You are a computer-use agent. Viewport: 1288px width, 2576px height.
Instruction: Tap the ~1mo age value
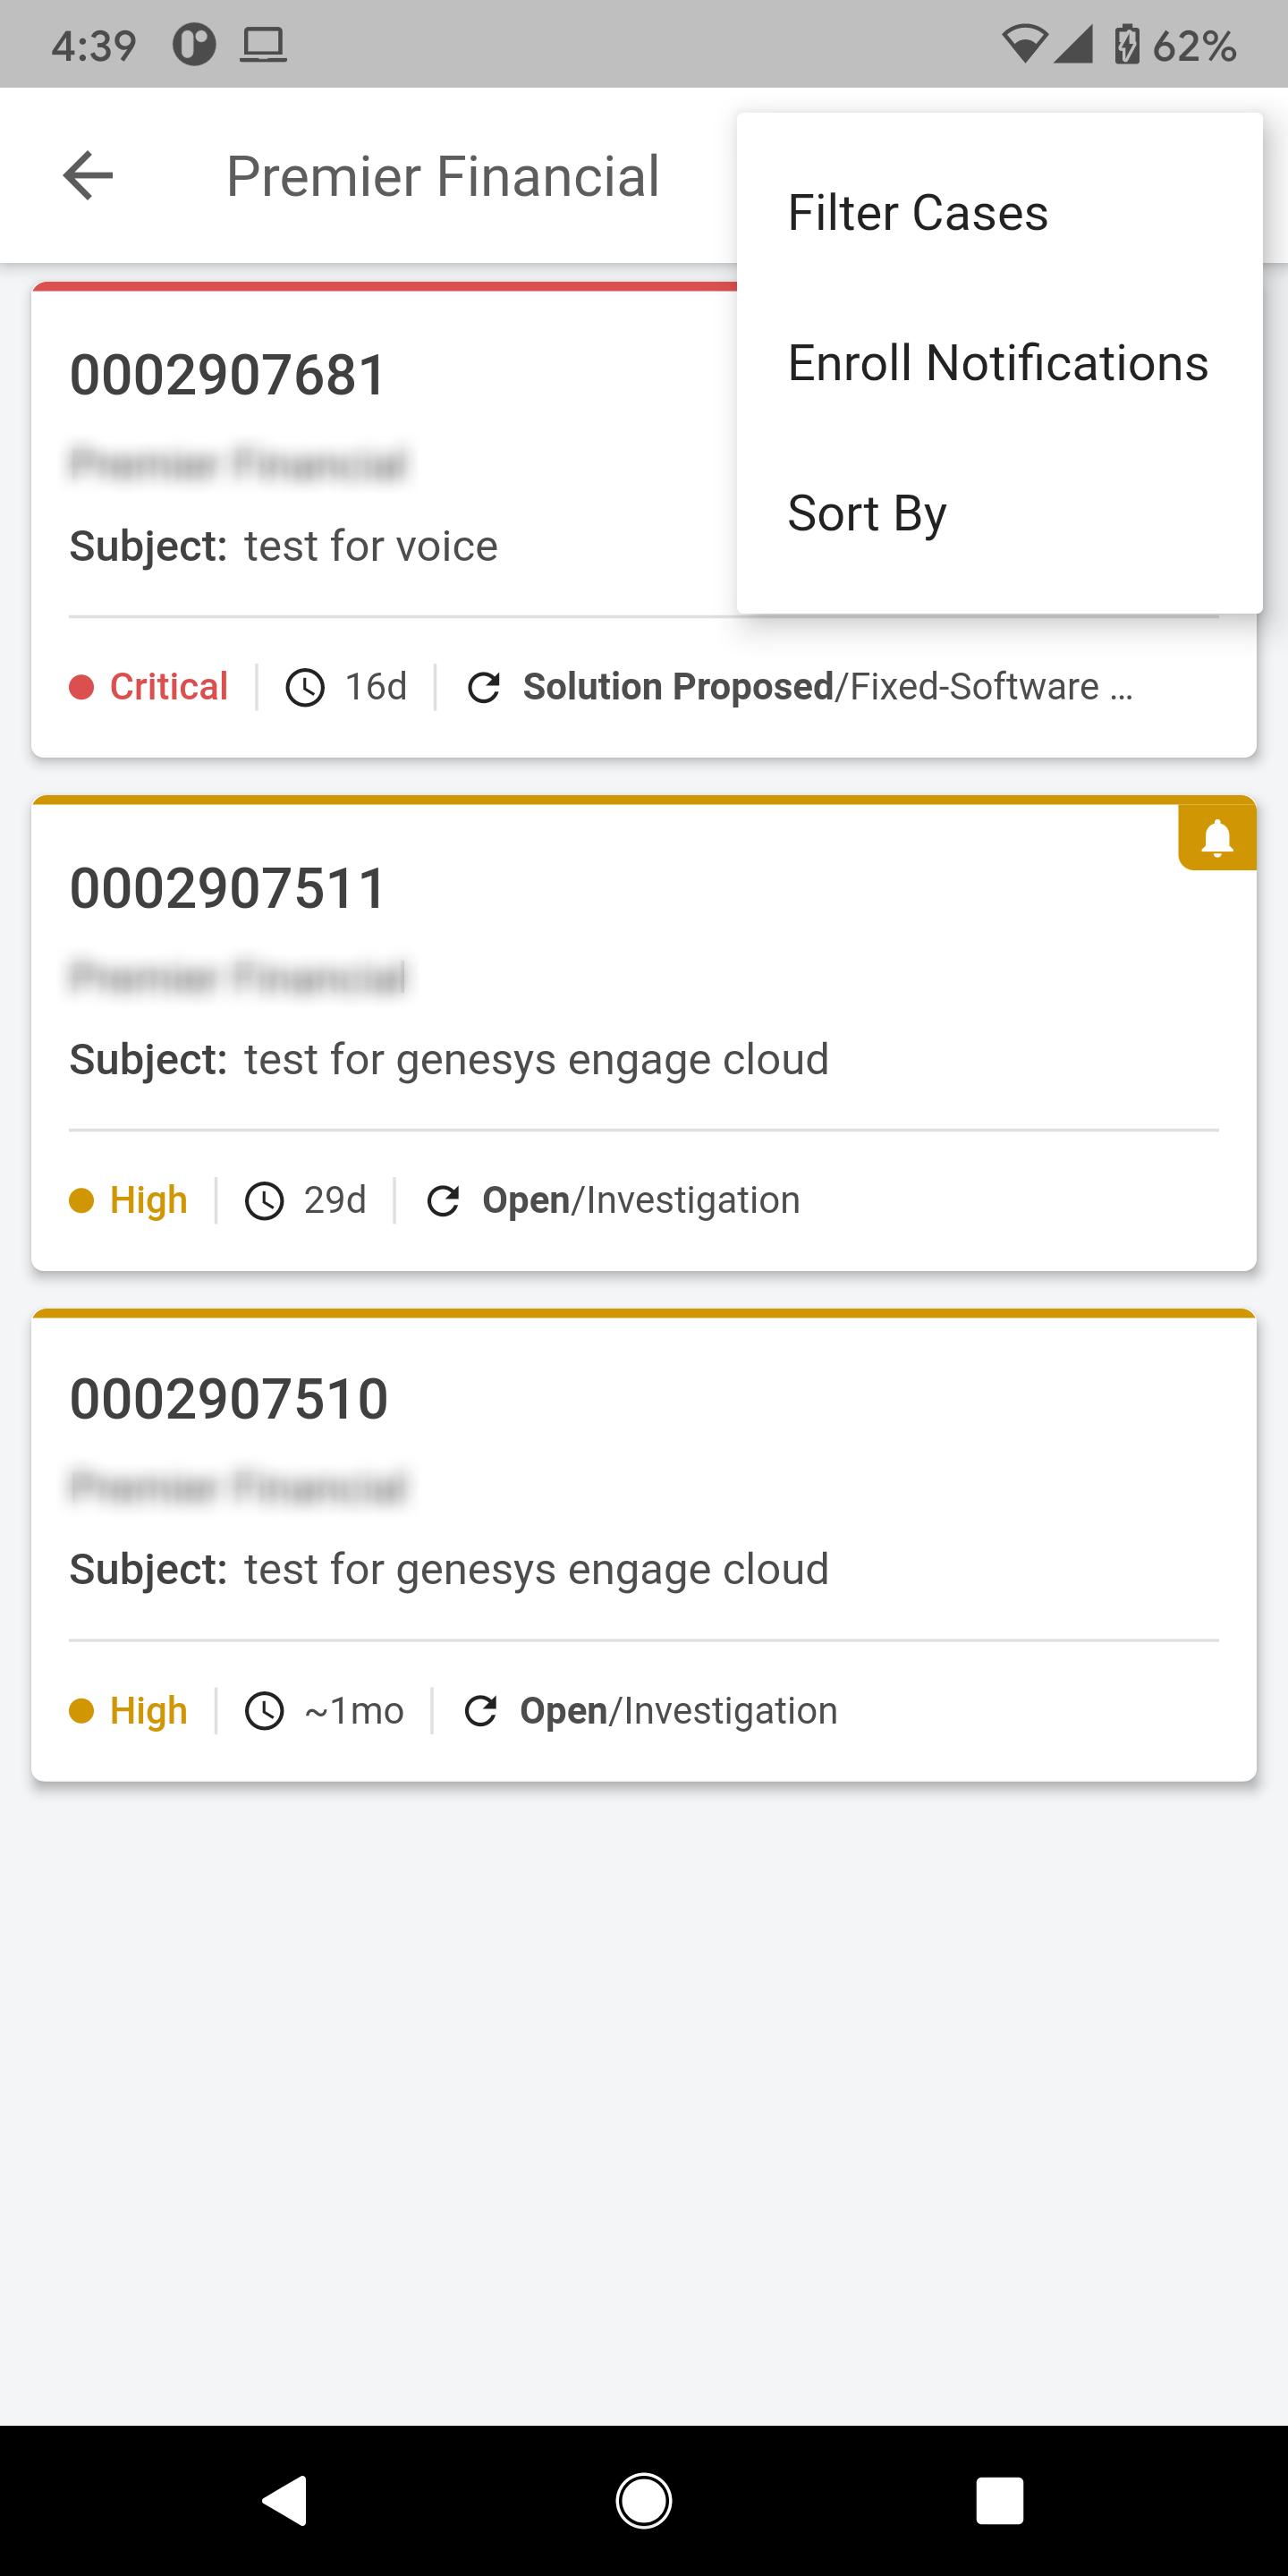click(354, 1711)
